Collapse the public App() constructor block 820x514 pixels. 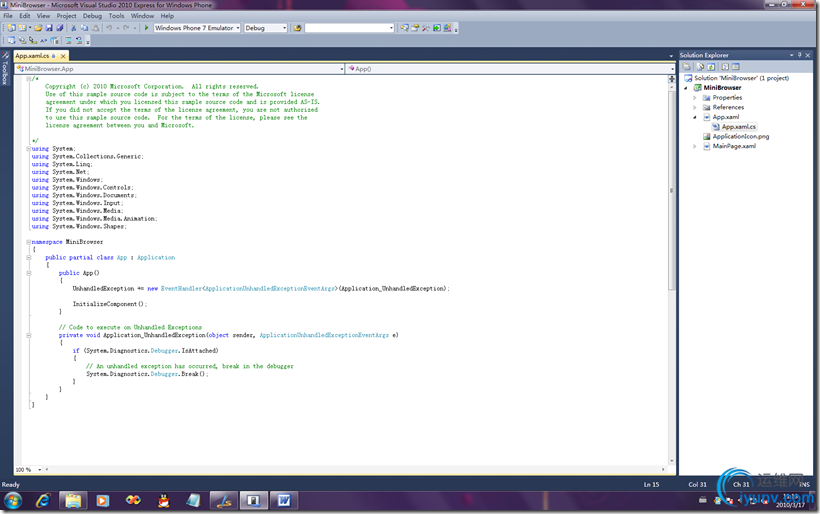coord(29,273)
